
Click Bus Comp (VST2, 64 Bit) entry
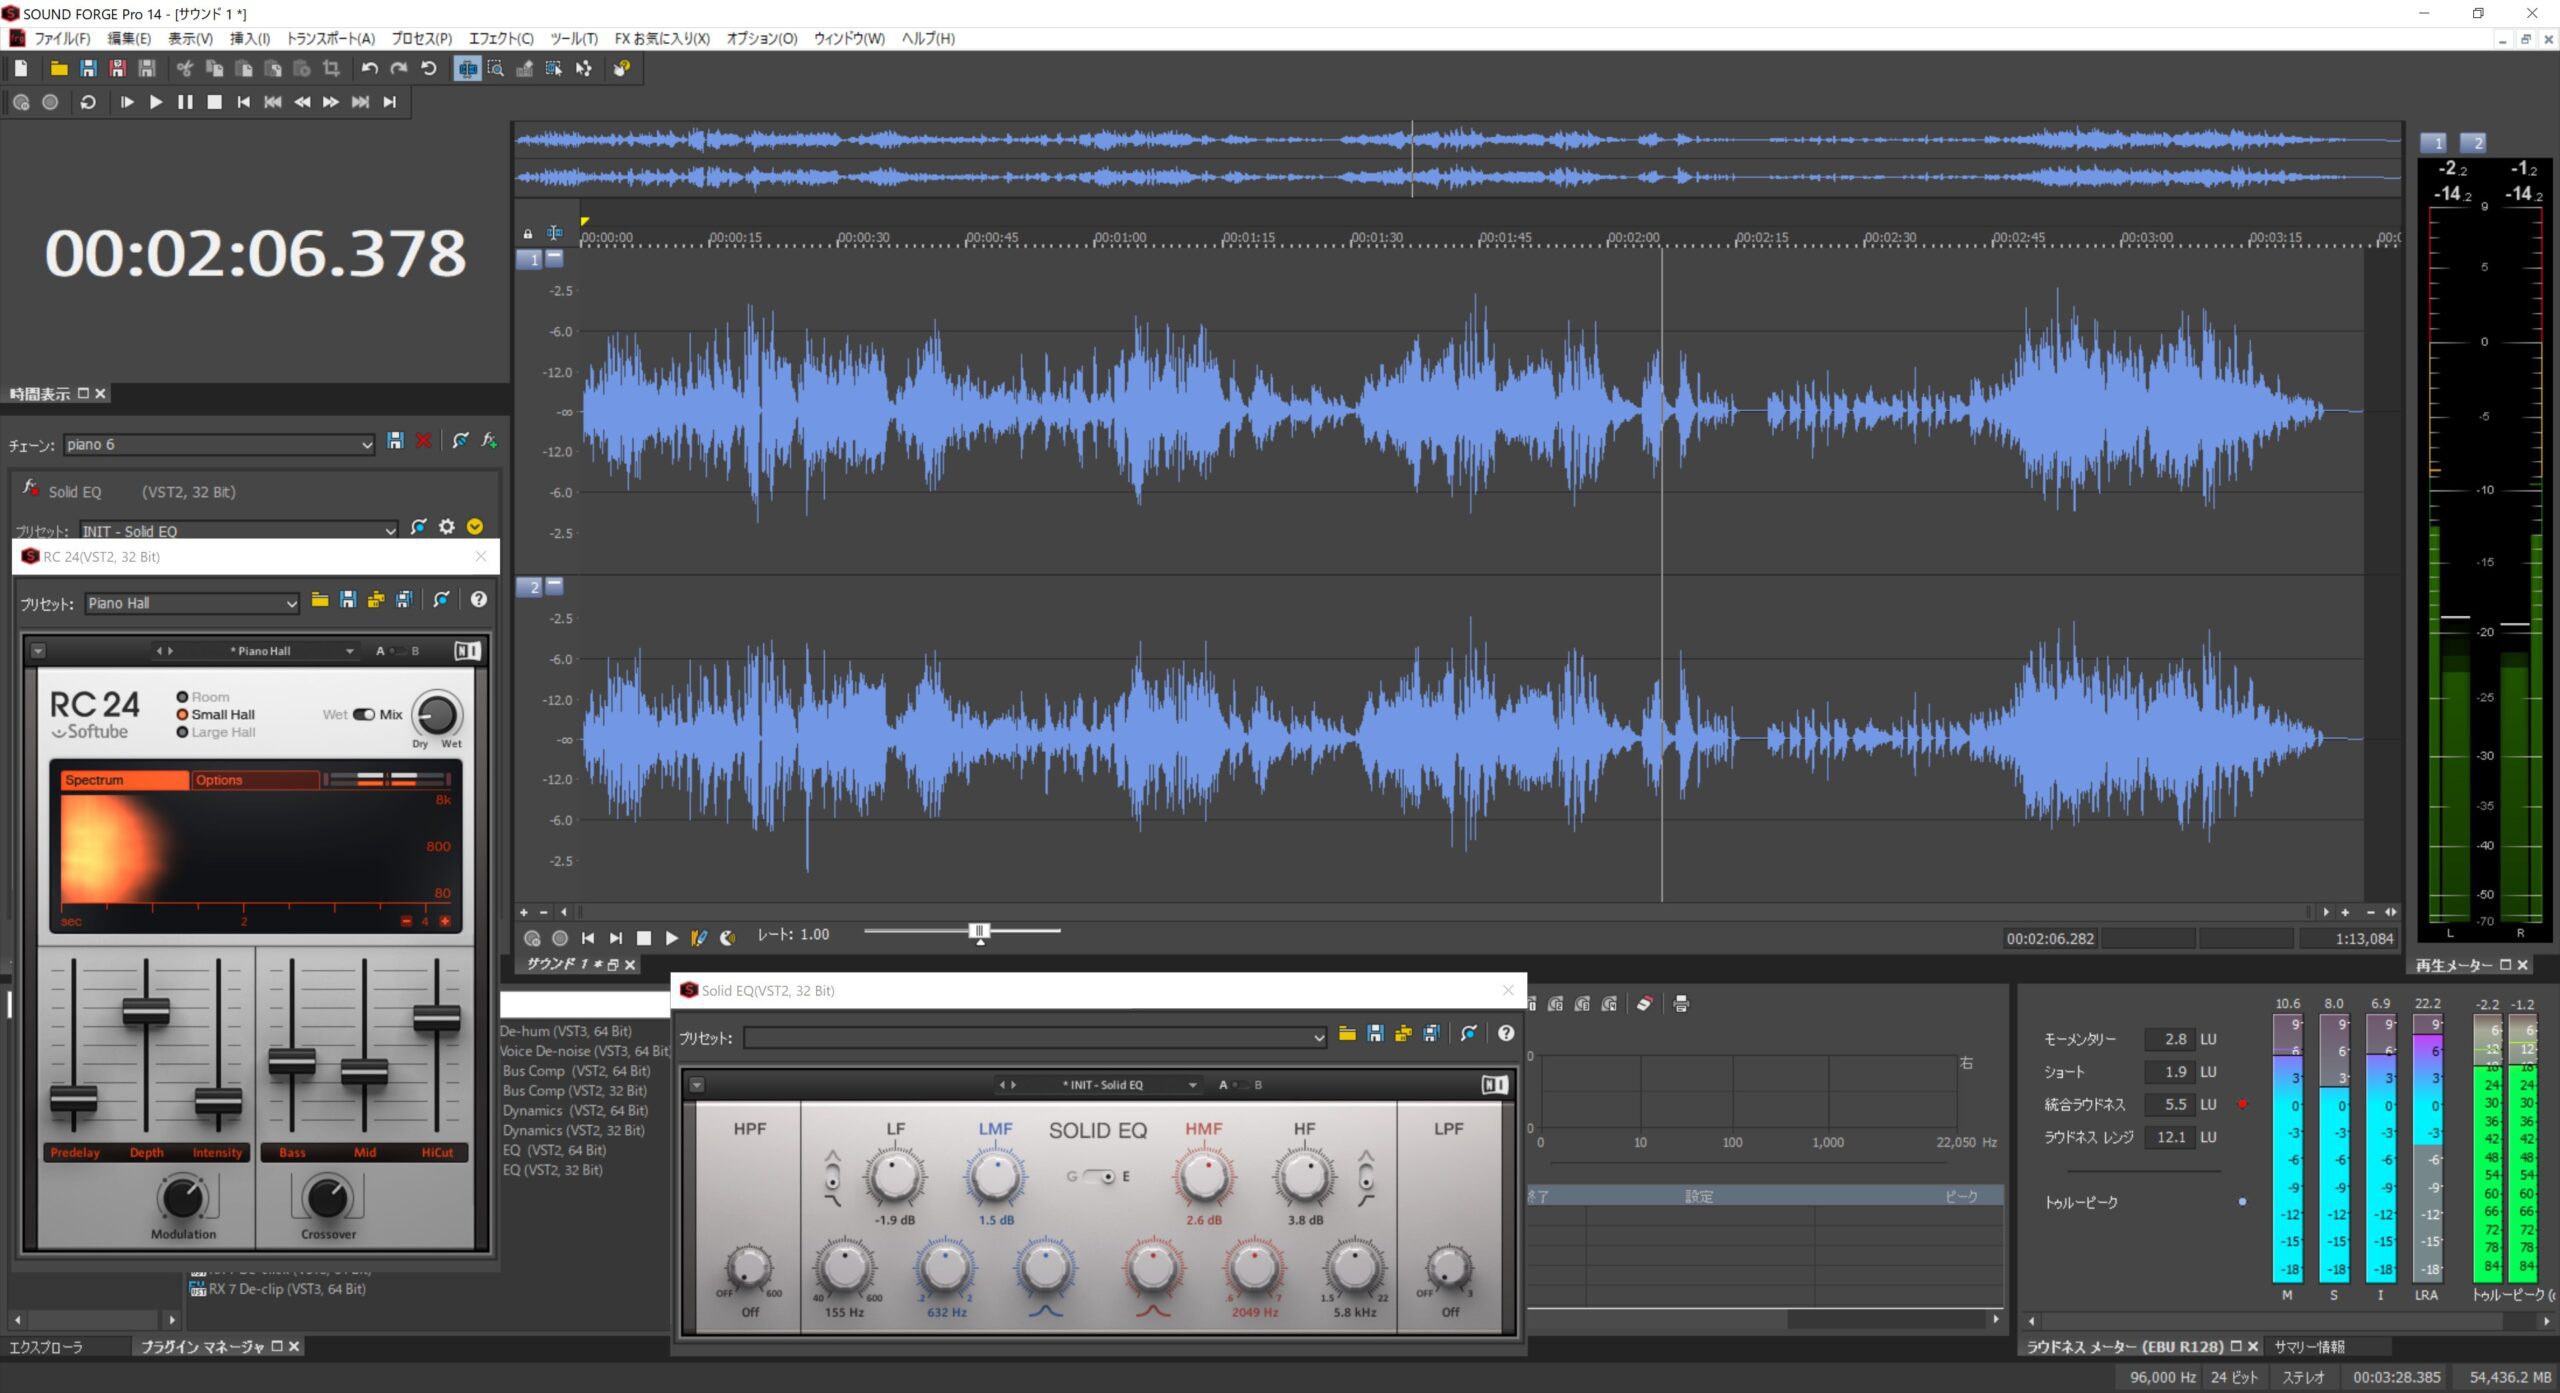point(576,1071)
